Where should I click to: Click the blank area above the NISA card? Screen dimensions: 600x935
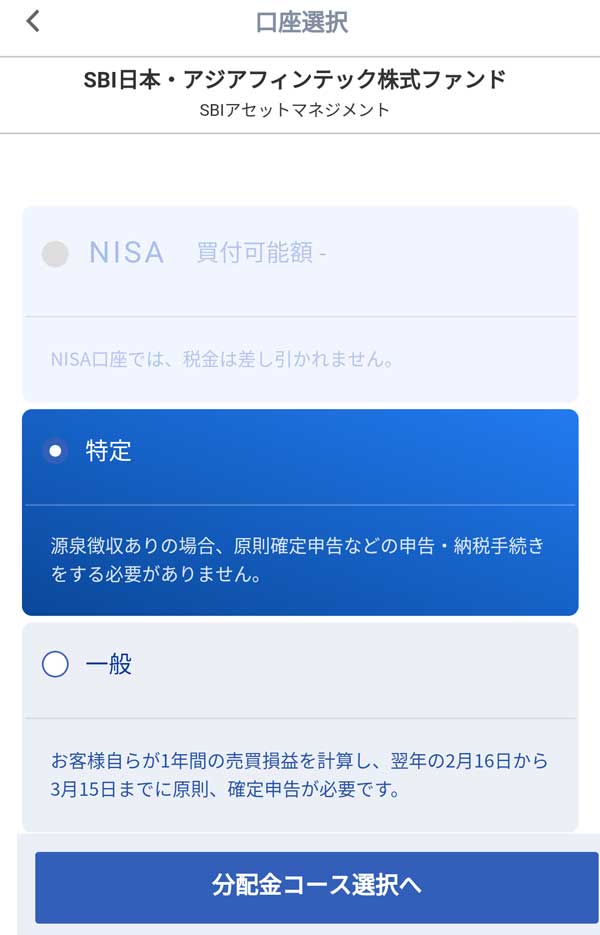[x=300, y=170]
